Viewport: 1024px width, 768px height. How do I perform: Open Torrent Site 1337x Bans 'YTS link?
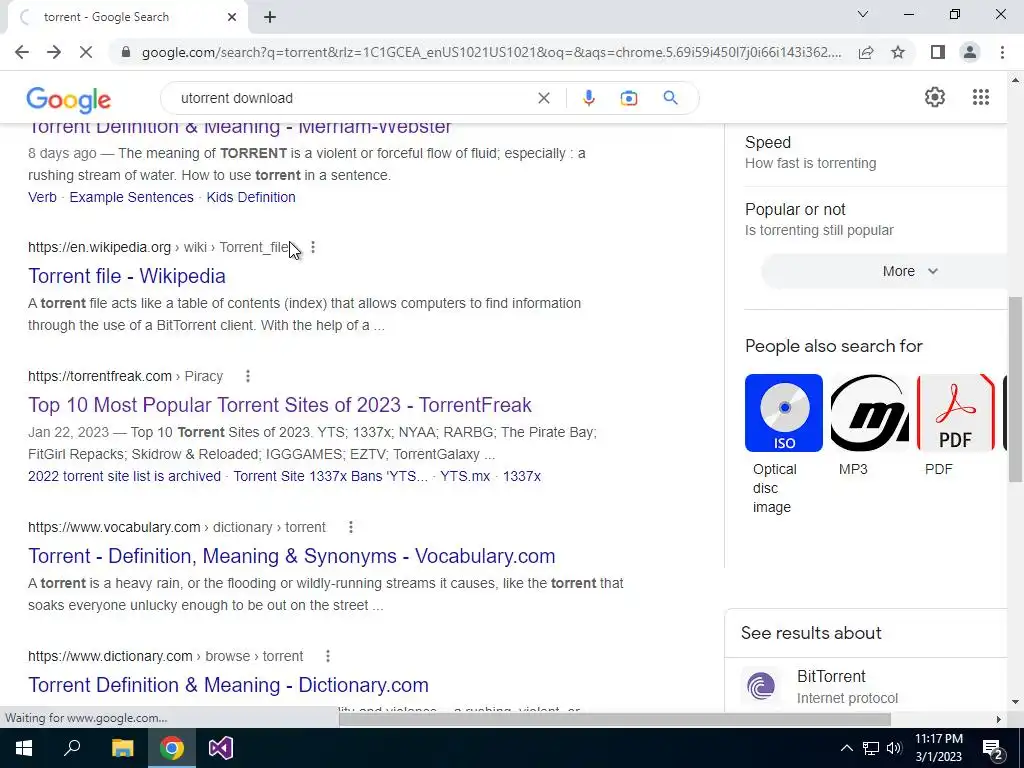330,476
